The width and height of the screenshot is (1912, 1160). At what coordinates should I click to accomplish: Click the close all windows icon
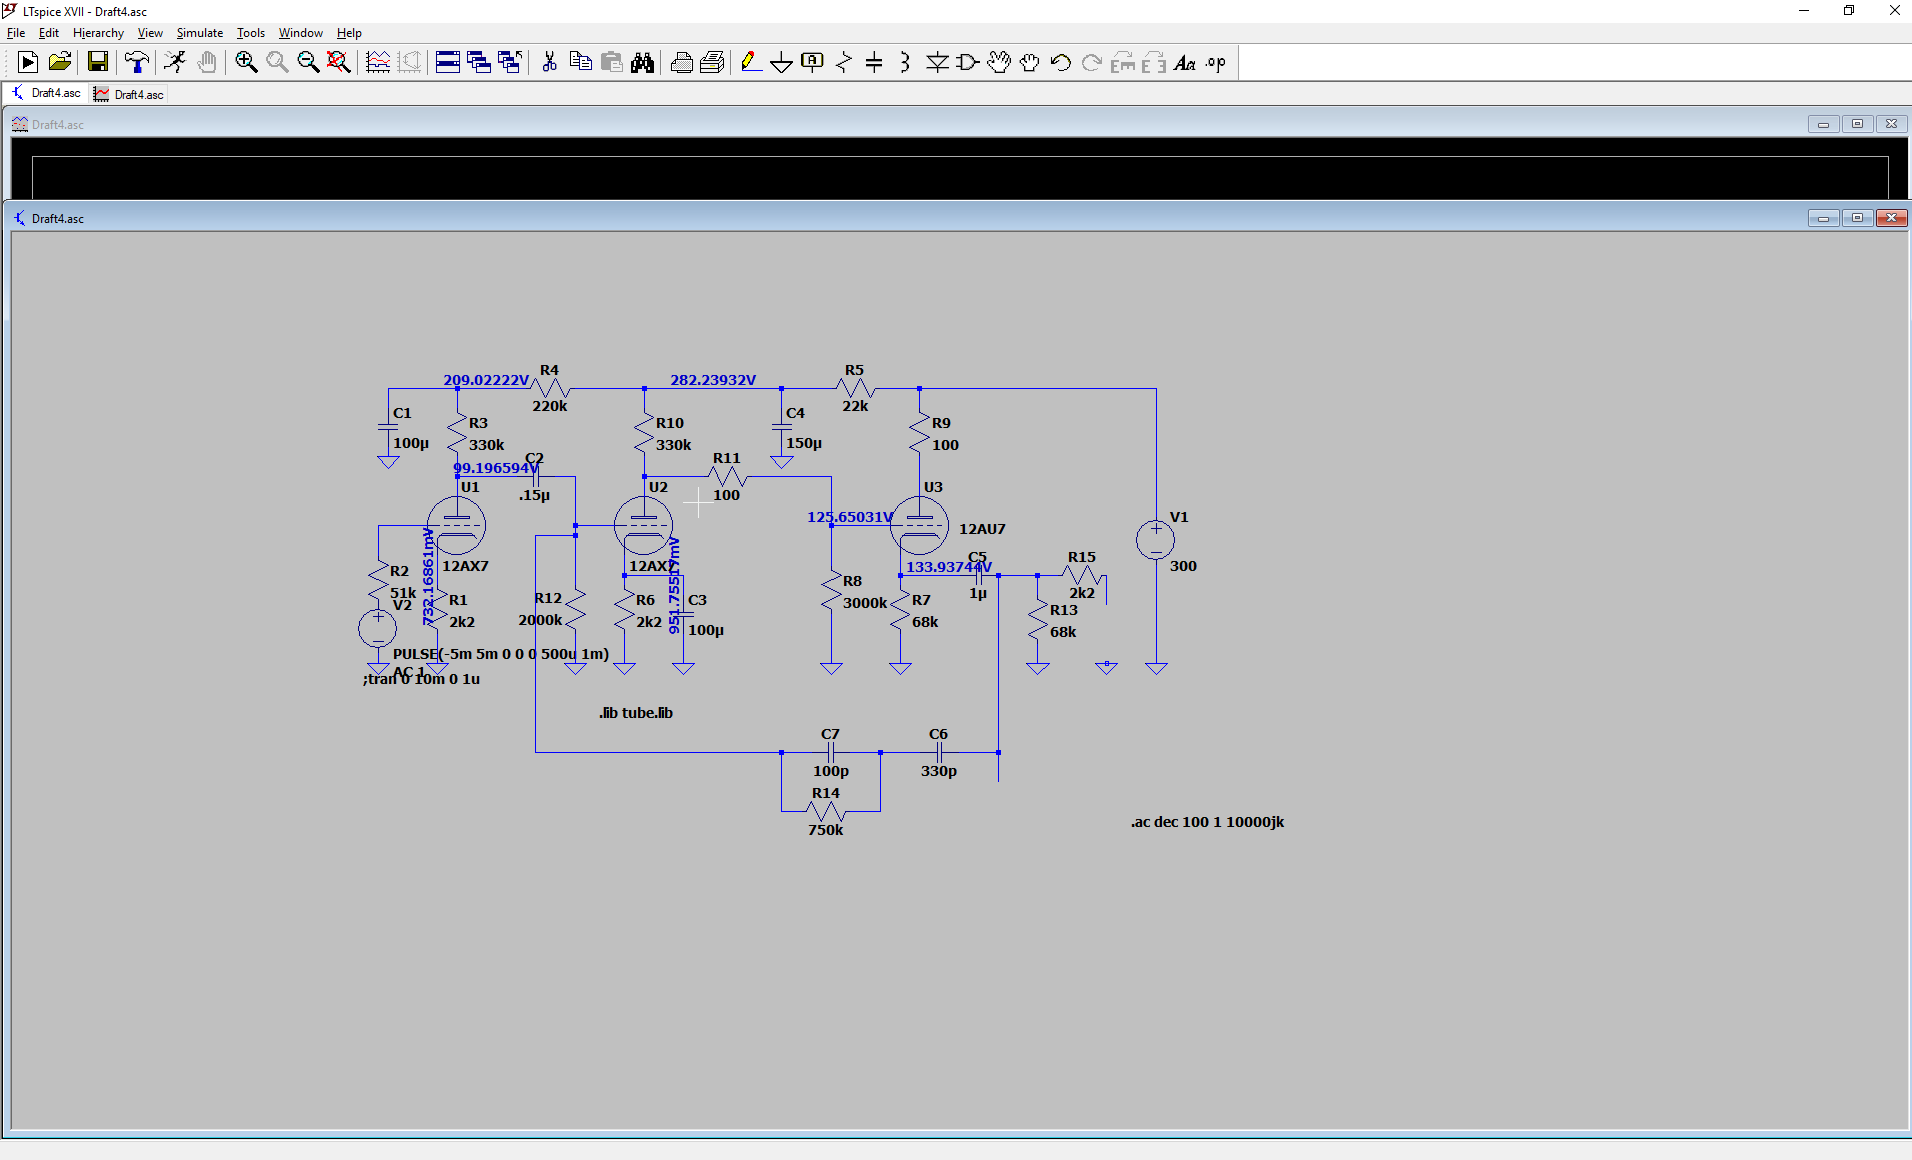pyautogui.click(x=510, y=63)
